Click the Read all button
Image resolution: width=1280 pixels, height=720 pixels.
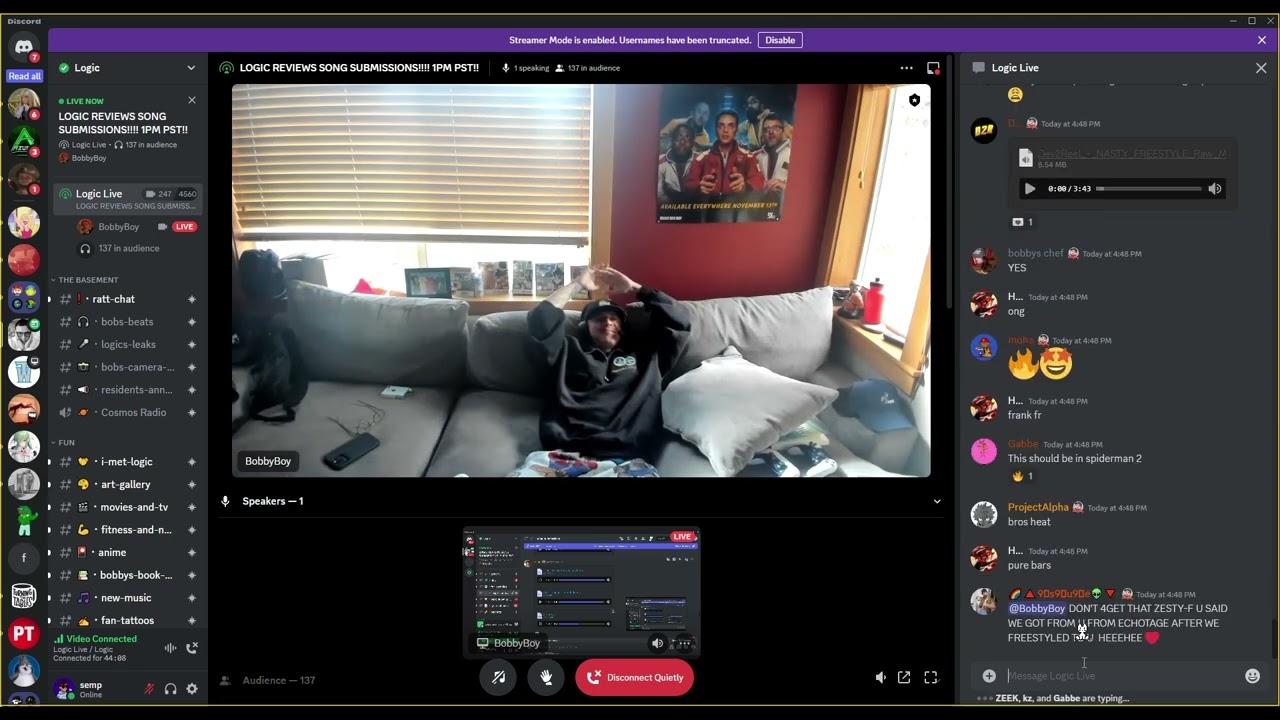click(x=24, y=76)
